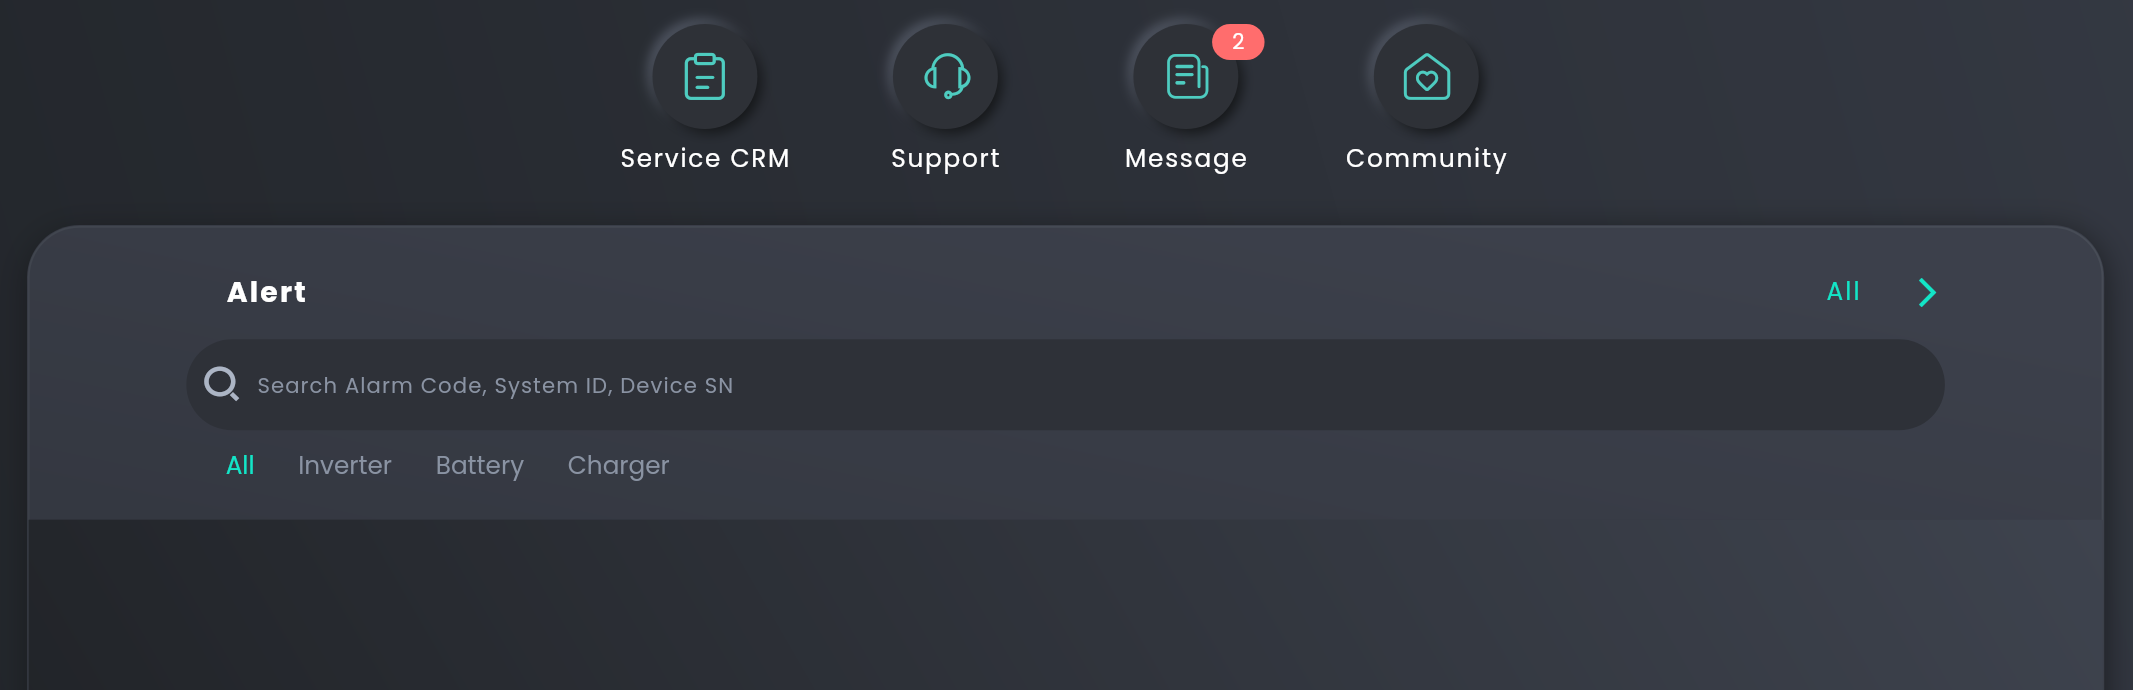Image resolution: width=2133 pixels, height=690 pixels.
Task: Click the empty alert list area
Action: 1065,604
